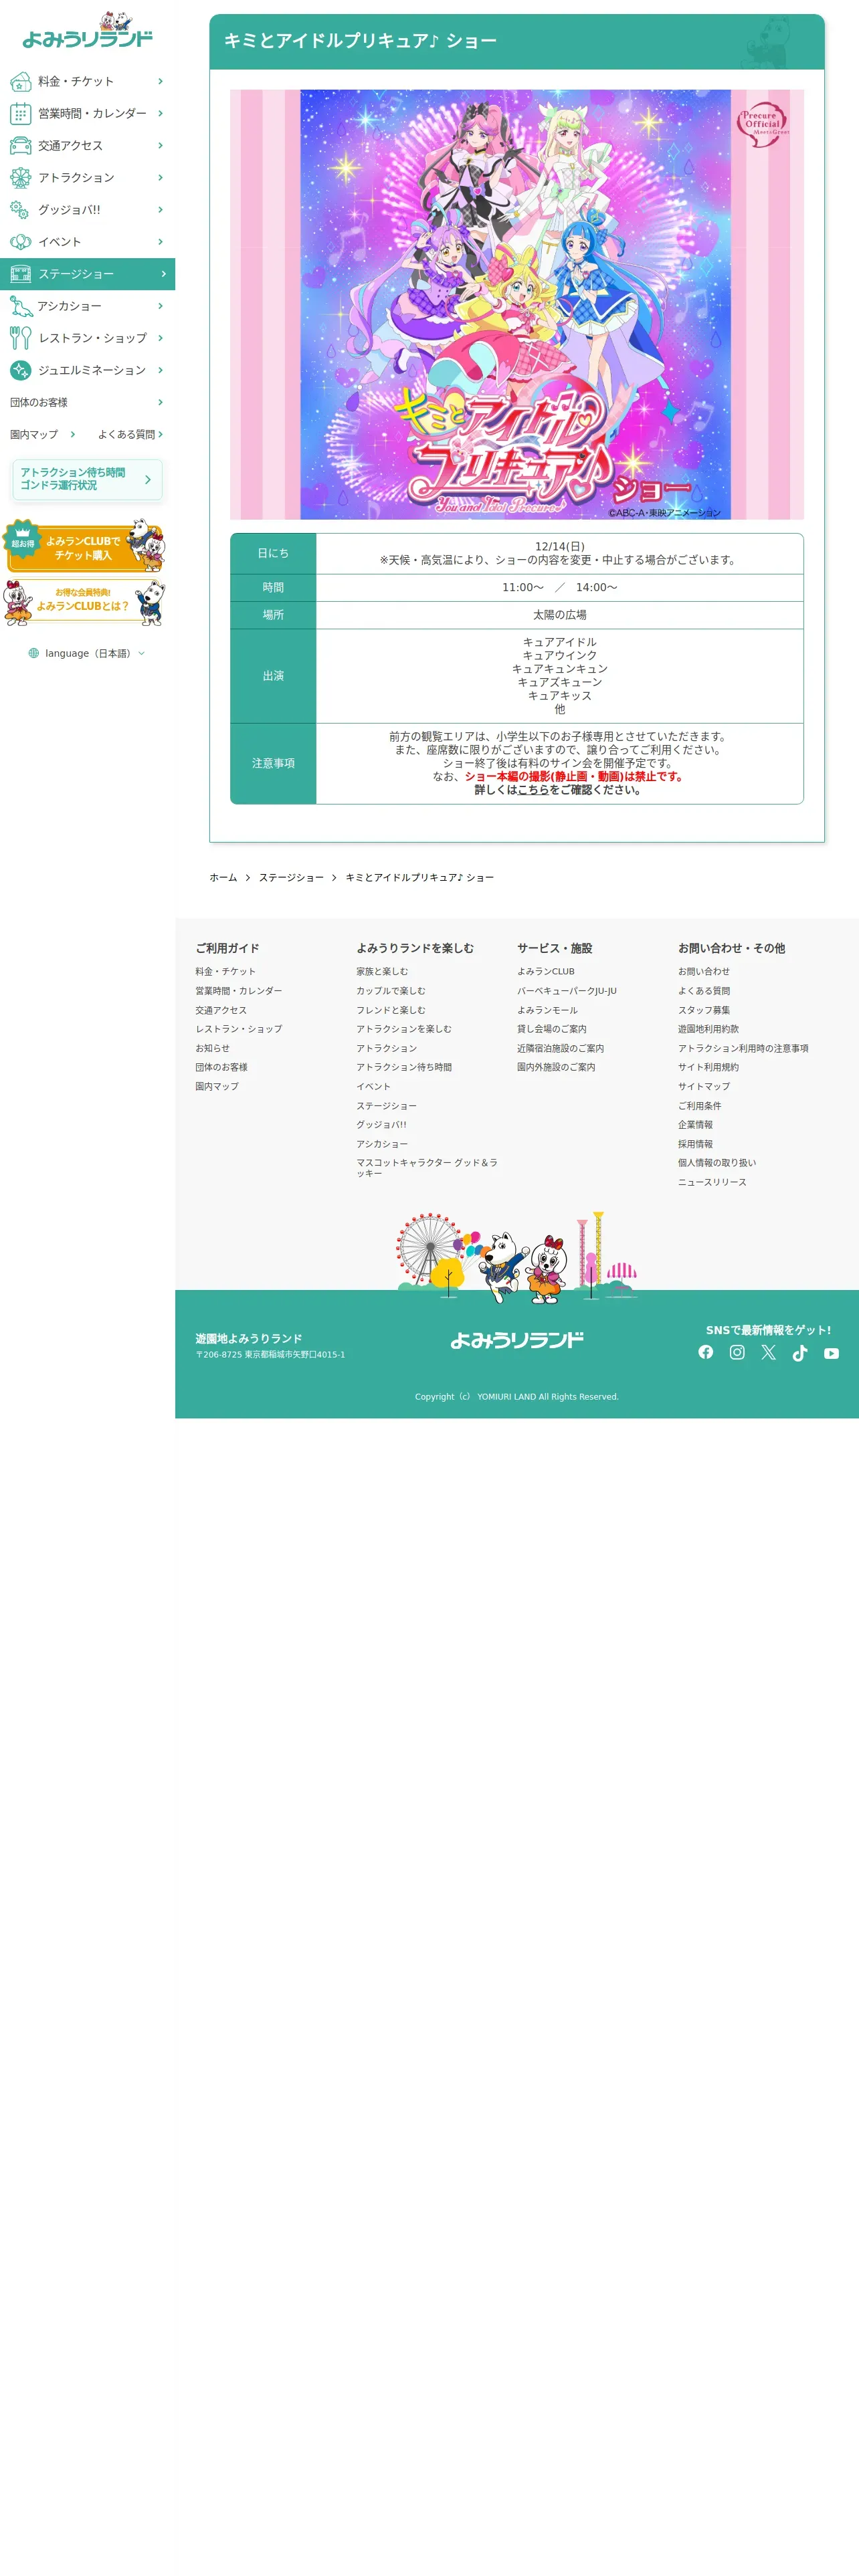Click the chevron on the 料金・チケット row
Viewport: 859px width, 2576px height.
click(160, 82)
